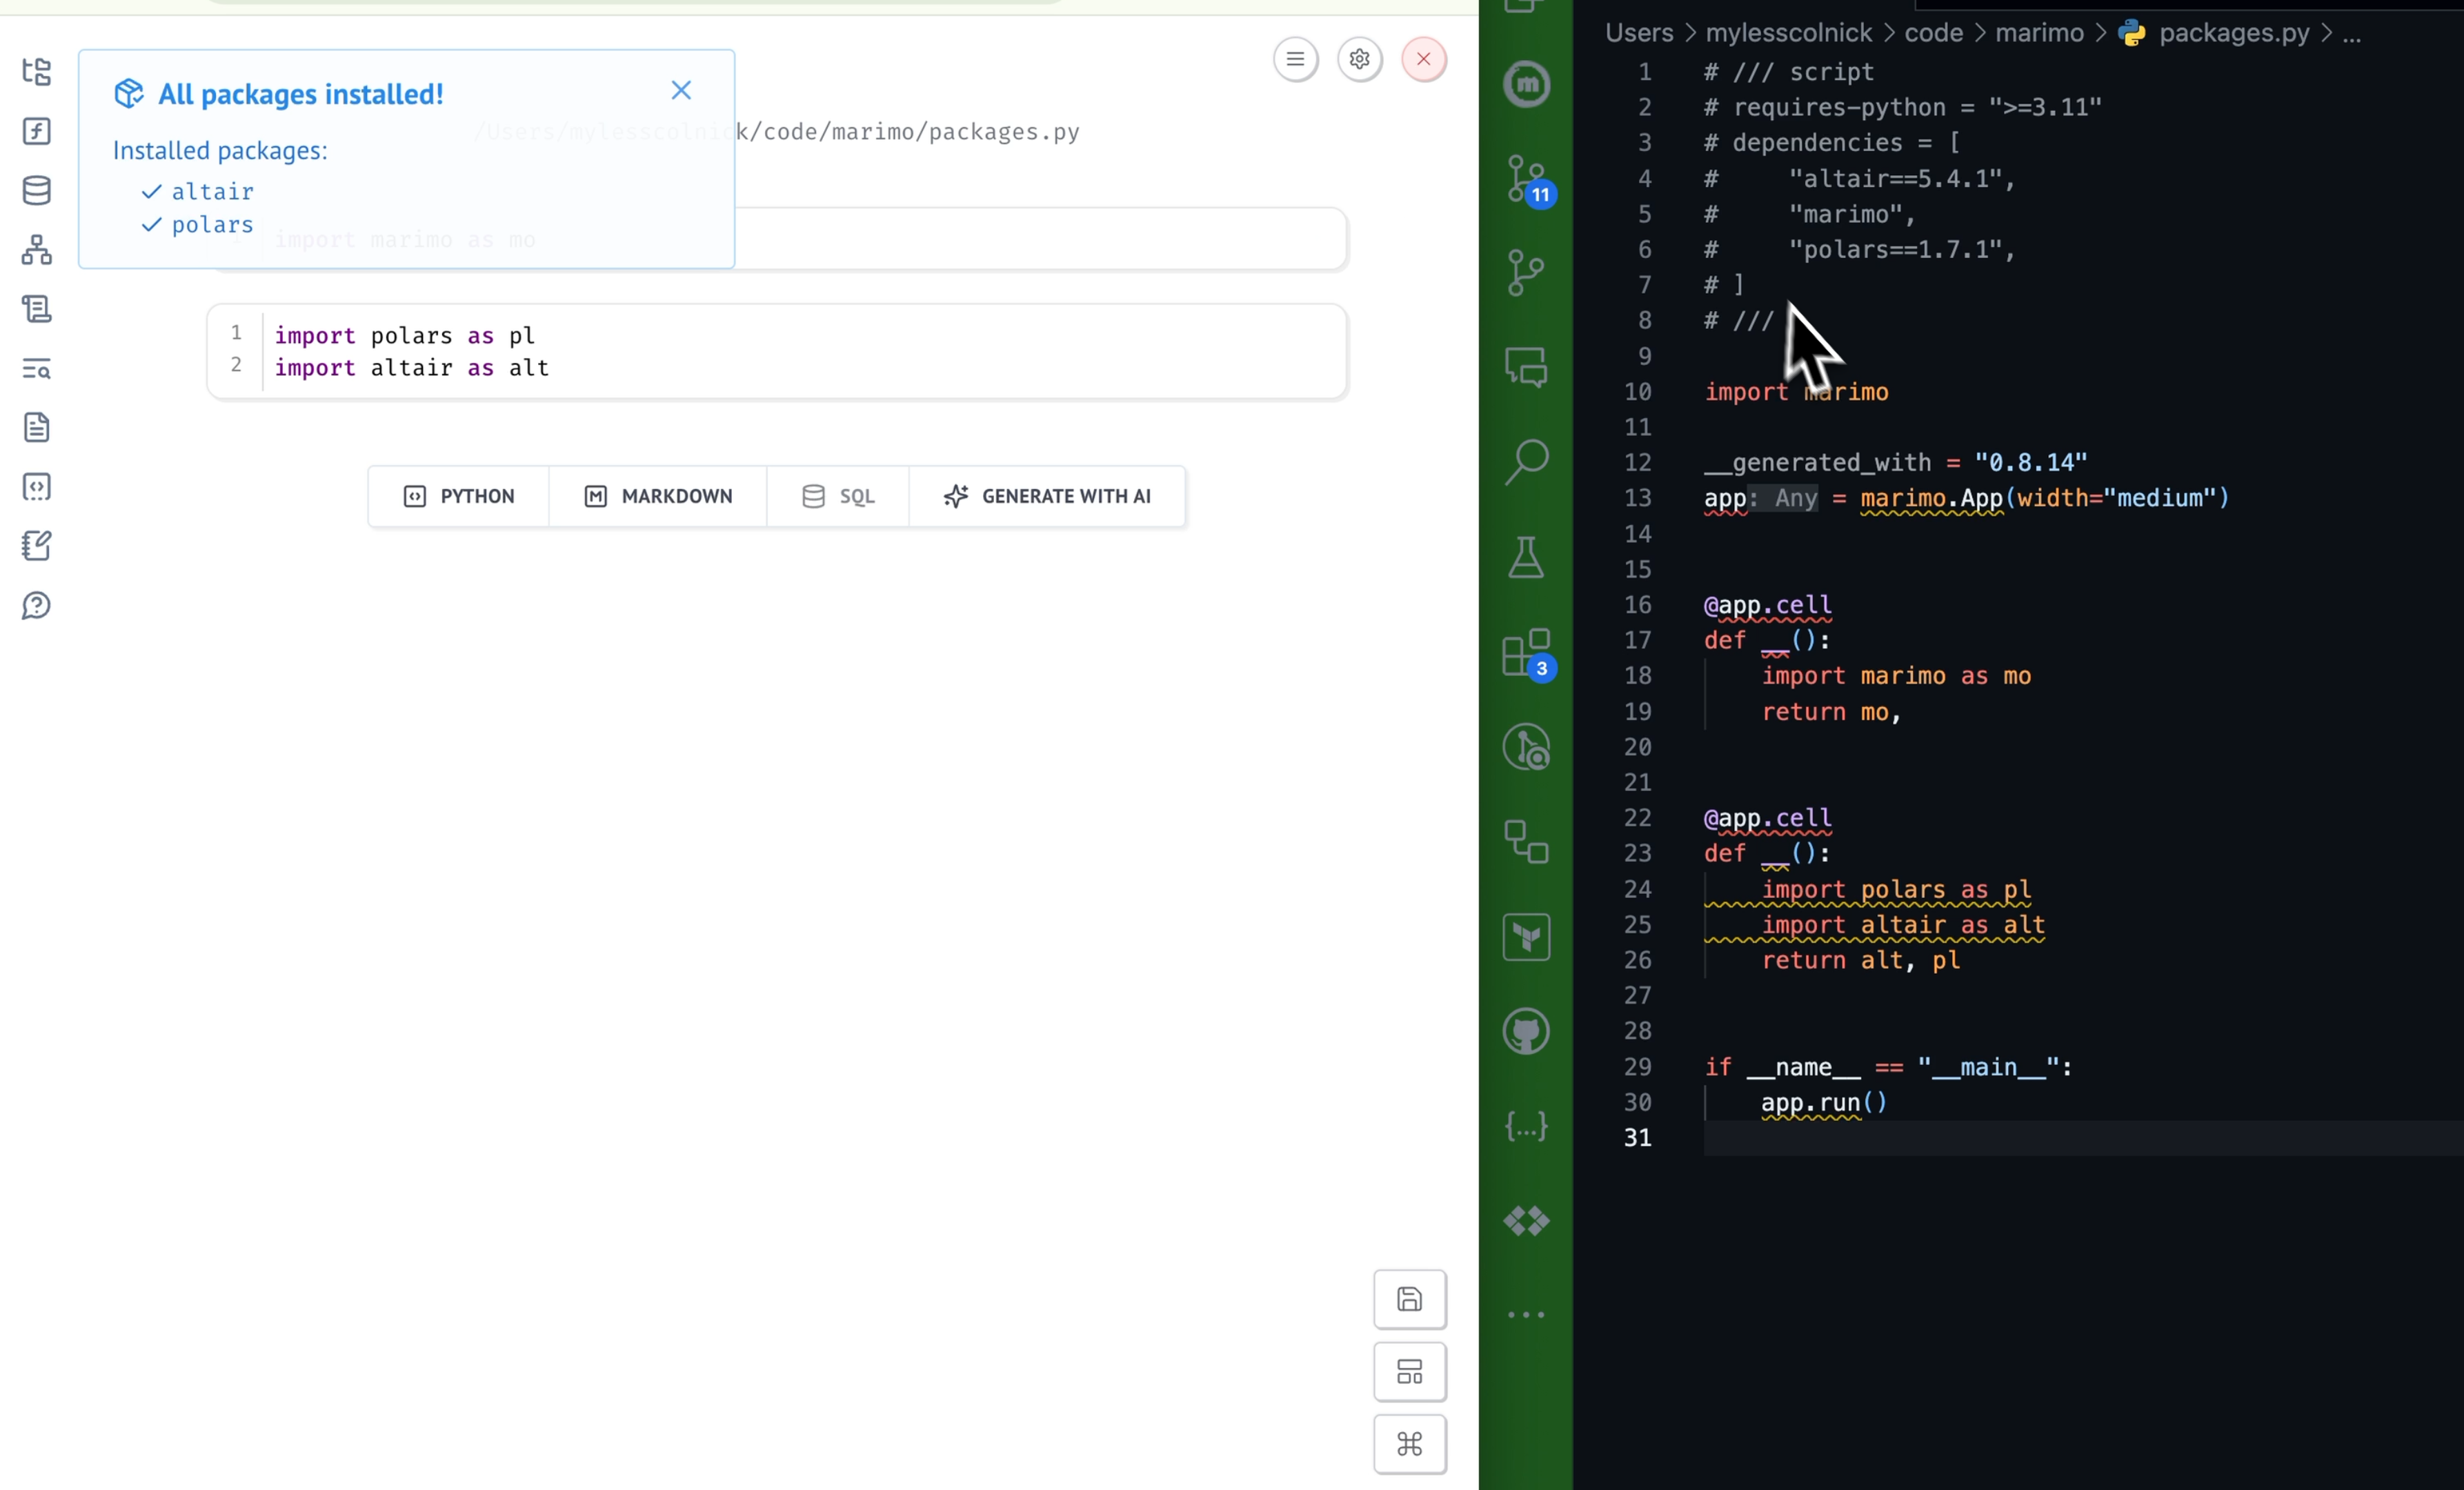Open the variables panel function icon

click(x=37, y=131)
